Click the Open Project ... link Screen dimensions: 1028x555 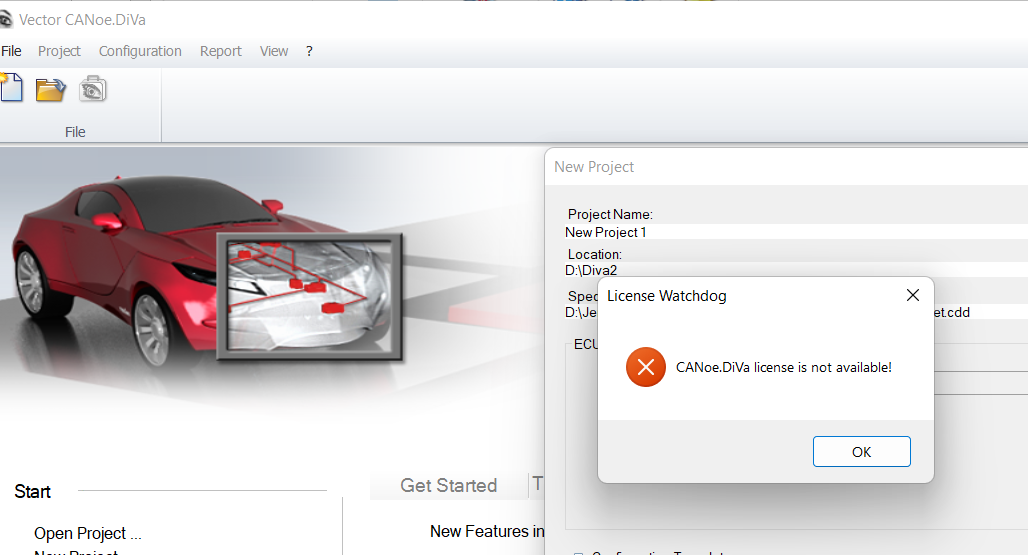[x=88, y=533]
